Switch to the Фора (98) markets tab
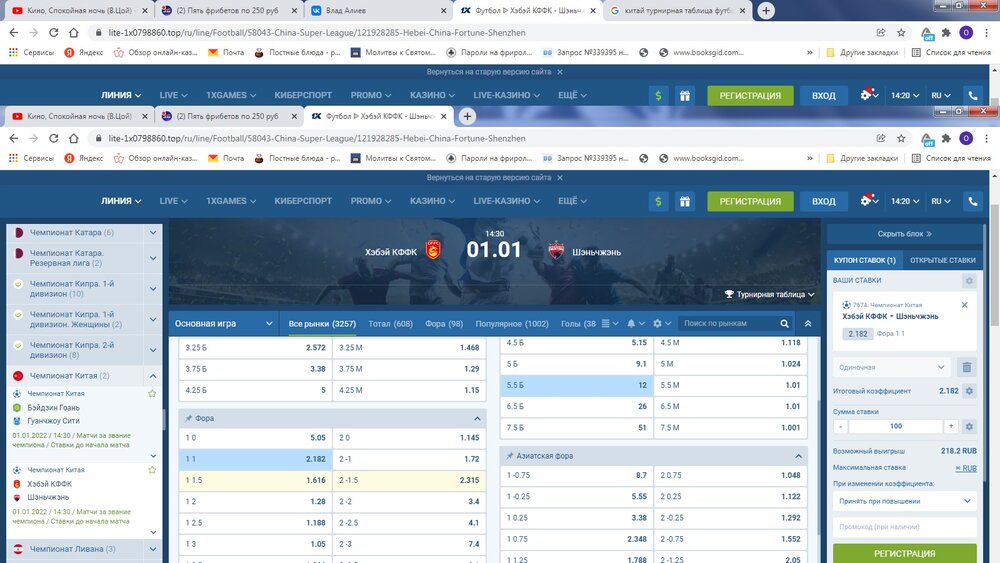The height and width of the screenshot is (563, 1000). pos(444,324)
